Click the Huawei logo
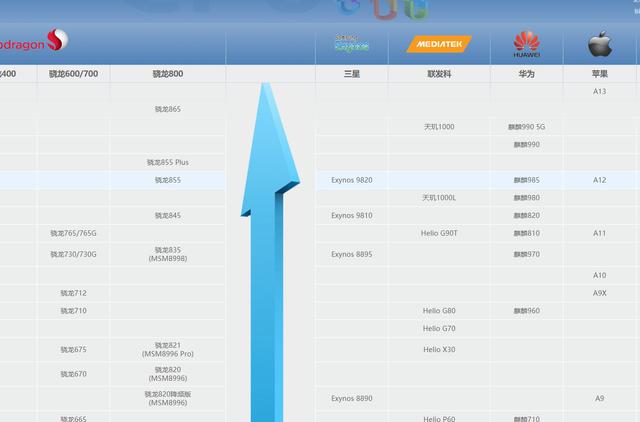 [x=527, y=44]
